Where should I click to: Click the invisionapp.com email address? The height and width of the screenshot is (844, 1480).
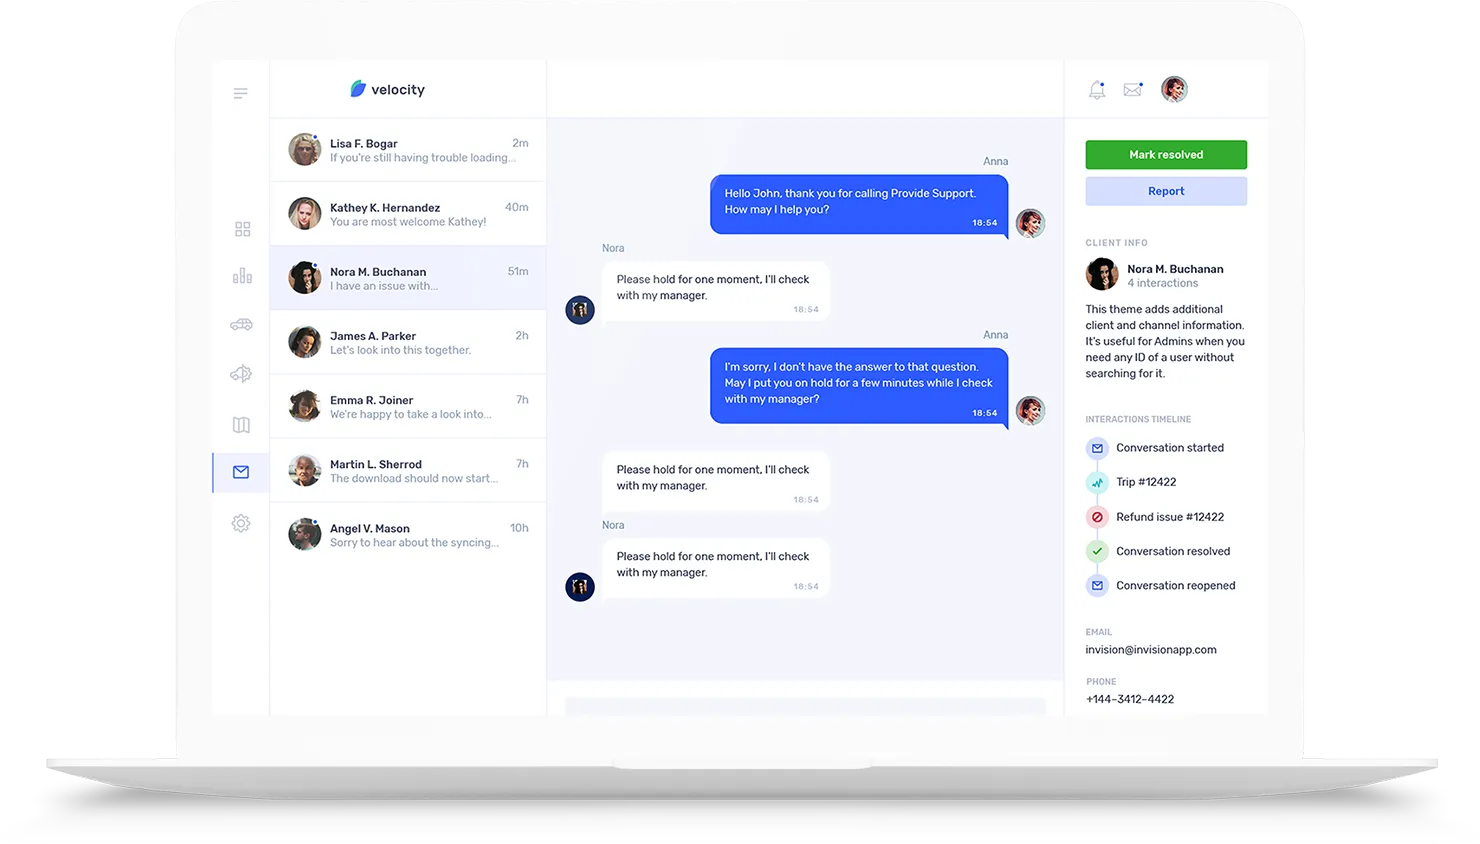(1151, 650)
